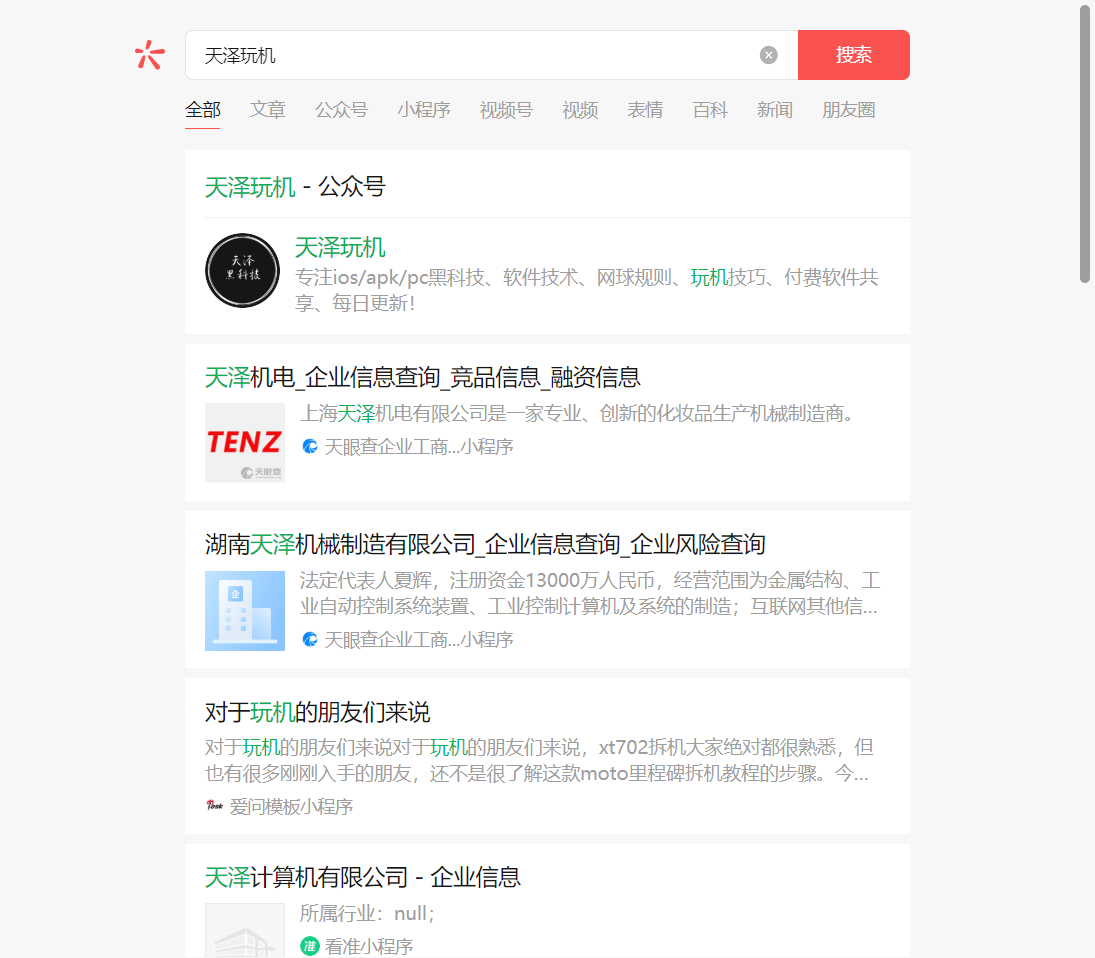Switch to the 文章 tab
This screenshot has width=1095, height=958.
click(267, 110)
